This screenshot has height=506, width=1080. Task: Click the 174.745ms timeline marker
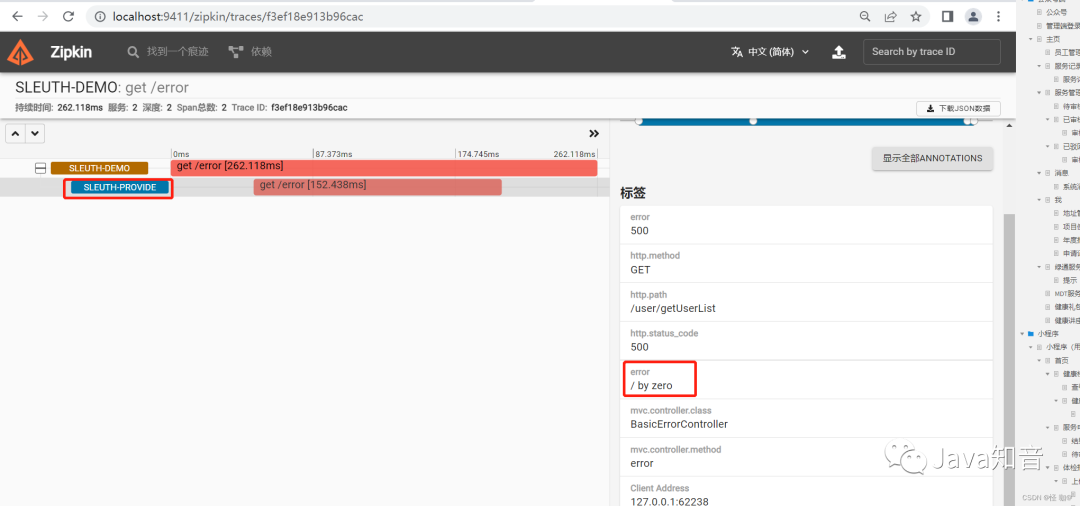click(x=478, y=154)
